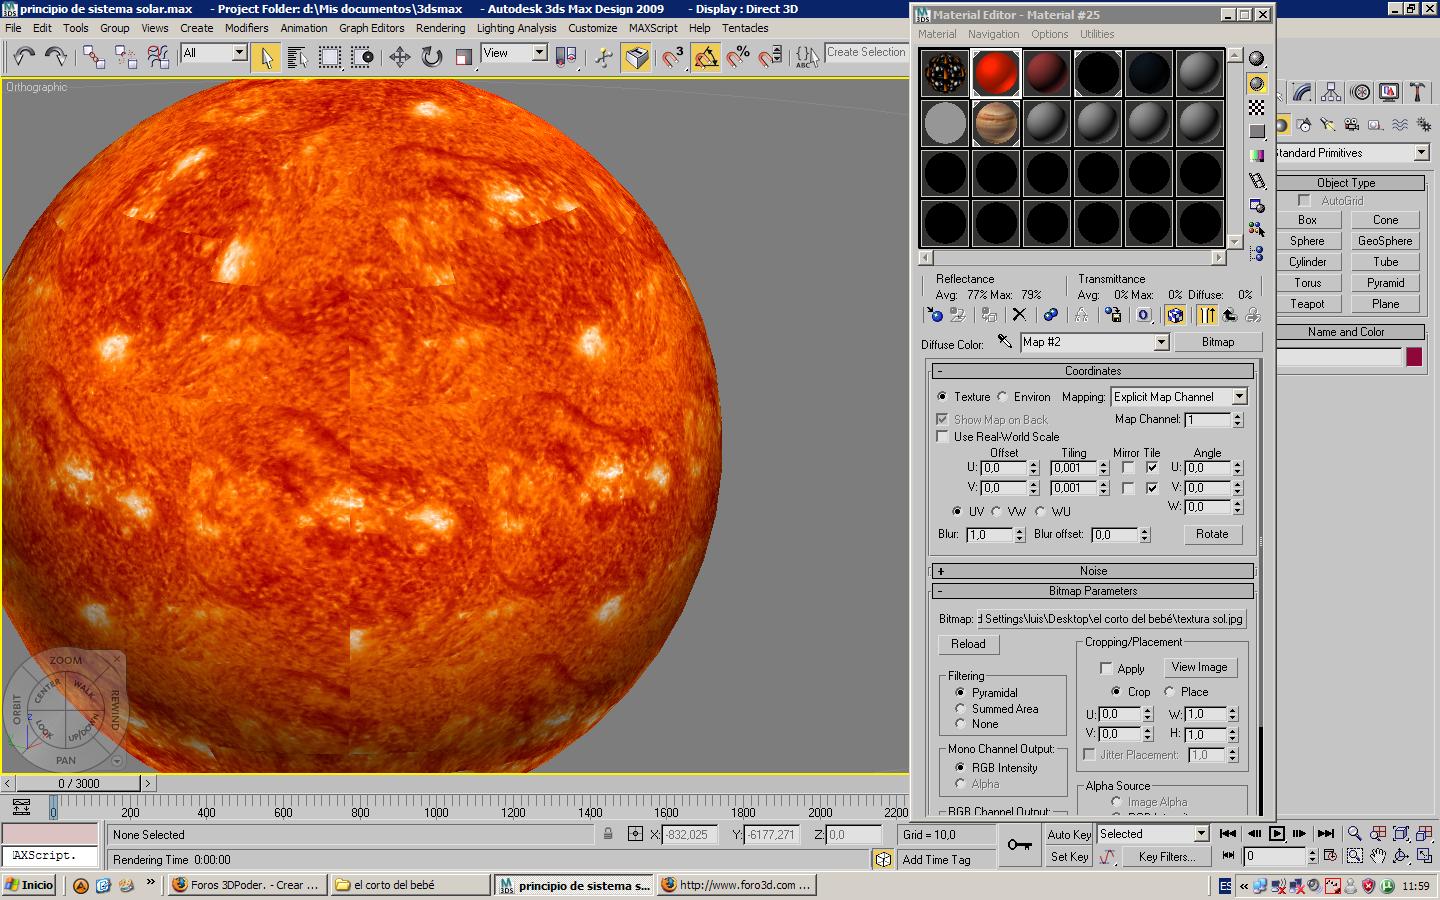Select the Place radio button
This screenshot has width=1440, height=900.
(1169, 692)
